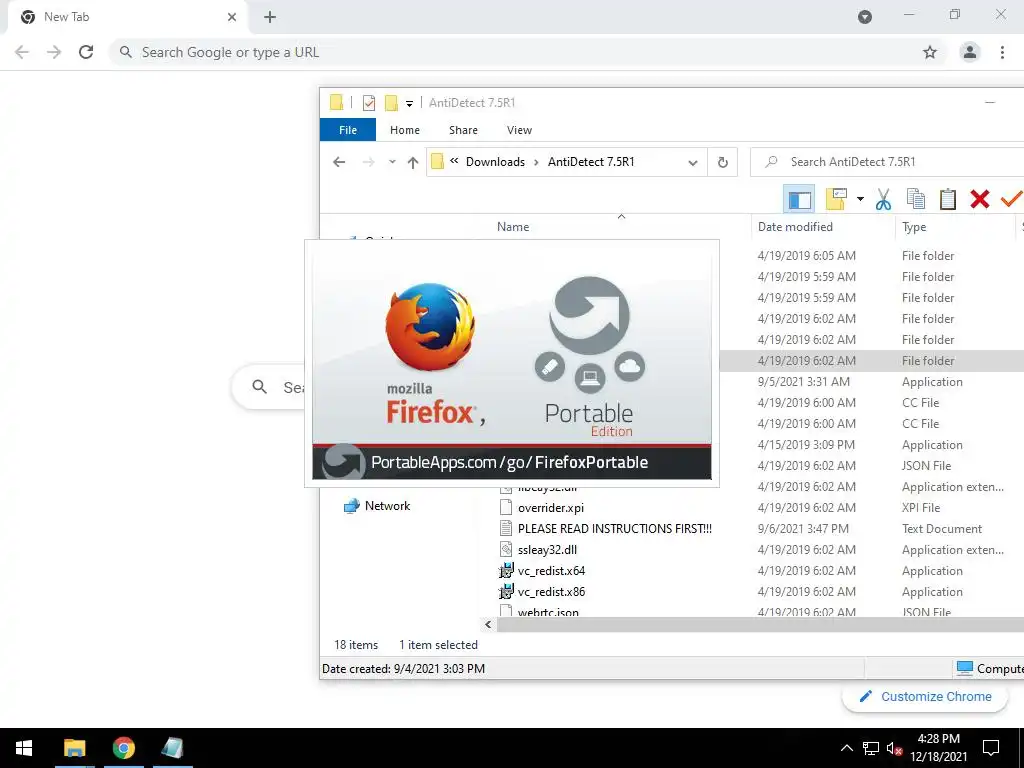Open Chrome's three-dot menu
1024x768 pixels.
(x=1002, y=52)
